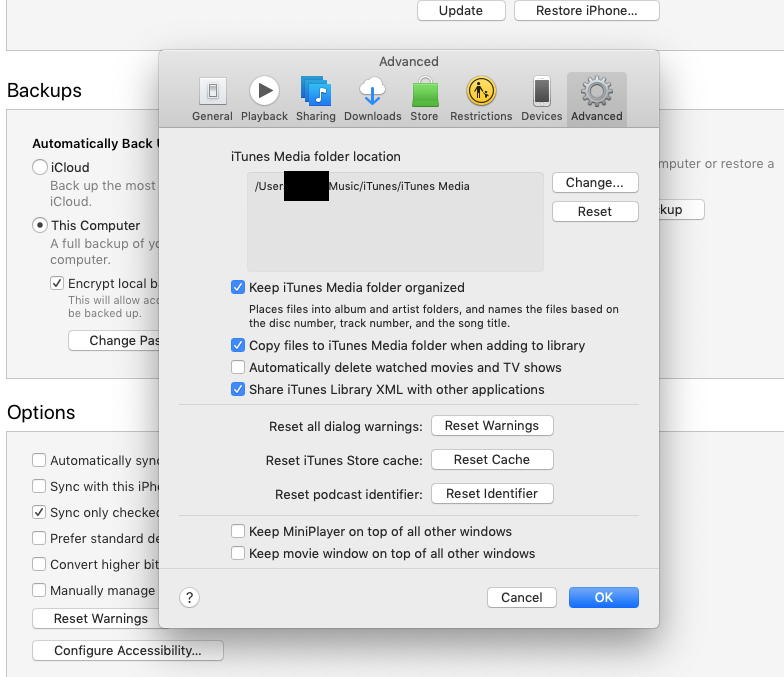
Task: Toggle Automatically sync option in Options section
Action: click(x=39, y=460)
